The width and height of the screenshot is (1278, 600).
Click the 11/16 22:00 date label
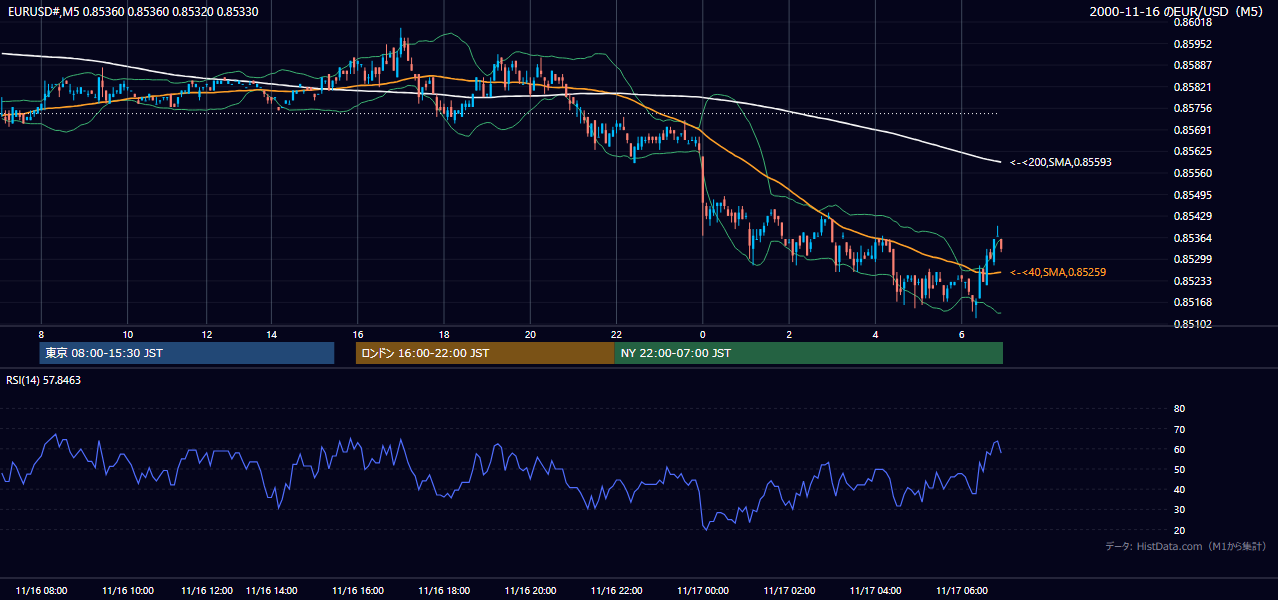[x=616, y=590]
